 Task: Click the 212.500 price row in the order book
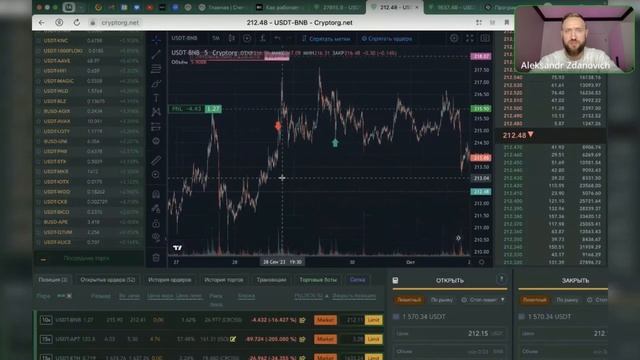551,109
